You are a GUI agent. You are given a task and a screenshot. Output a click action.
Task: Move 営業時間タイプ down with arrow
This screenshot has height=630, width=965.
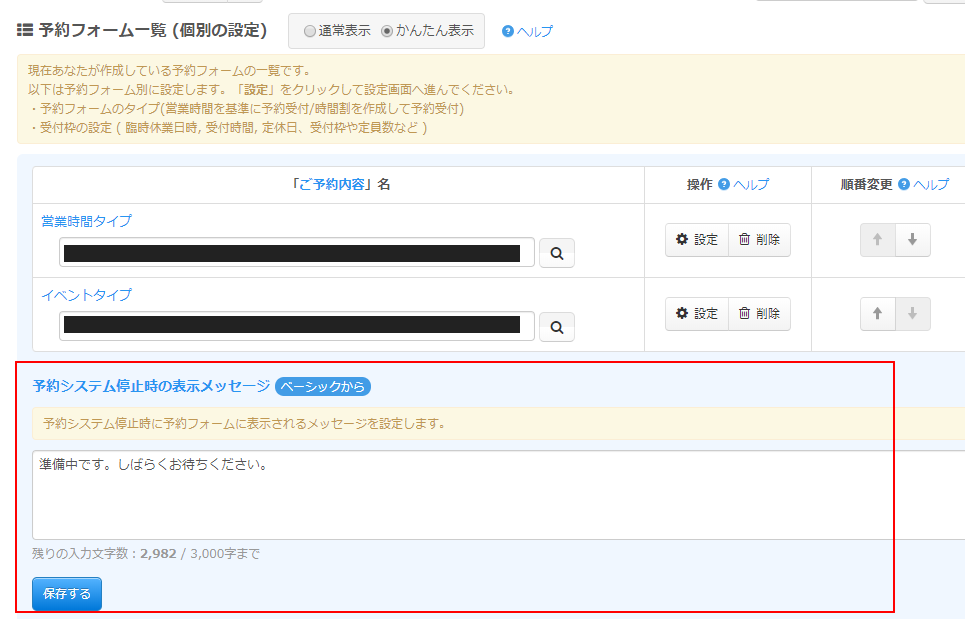912,240
